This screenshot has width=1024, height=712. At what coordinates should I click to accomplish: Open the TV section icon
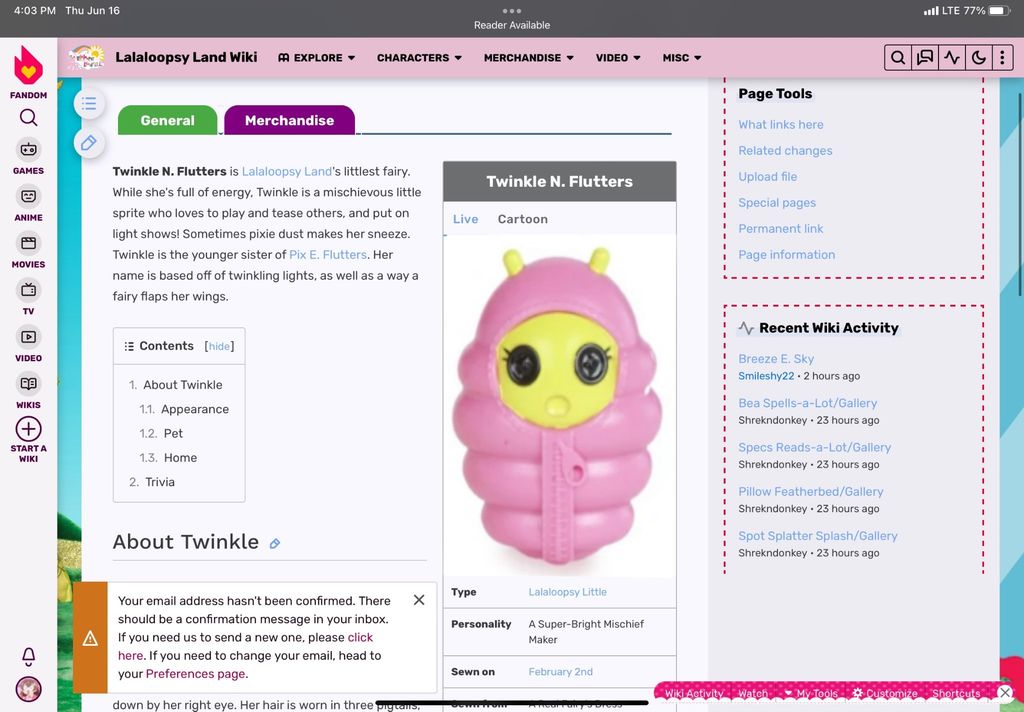point(29,290)
